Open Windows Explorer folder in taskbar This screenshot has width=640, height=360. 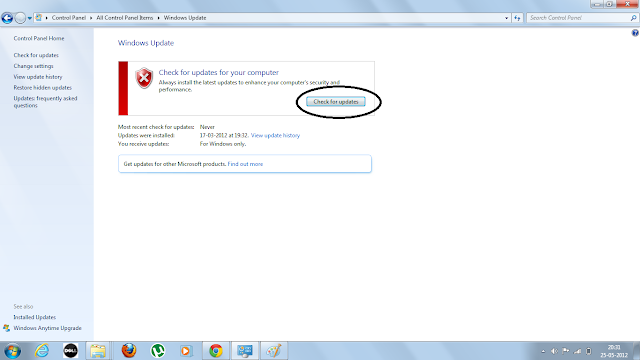(98, 351)
